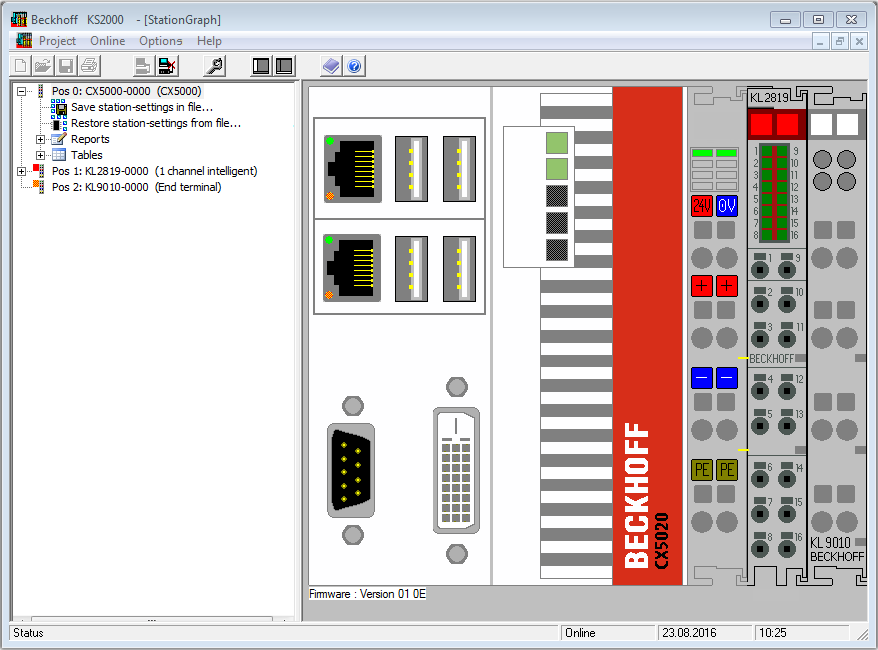Screen dimensions: 878x650
Task: Click the Print toolbar icon
Action: coord(89,66)
